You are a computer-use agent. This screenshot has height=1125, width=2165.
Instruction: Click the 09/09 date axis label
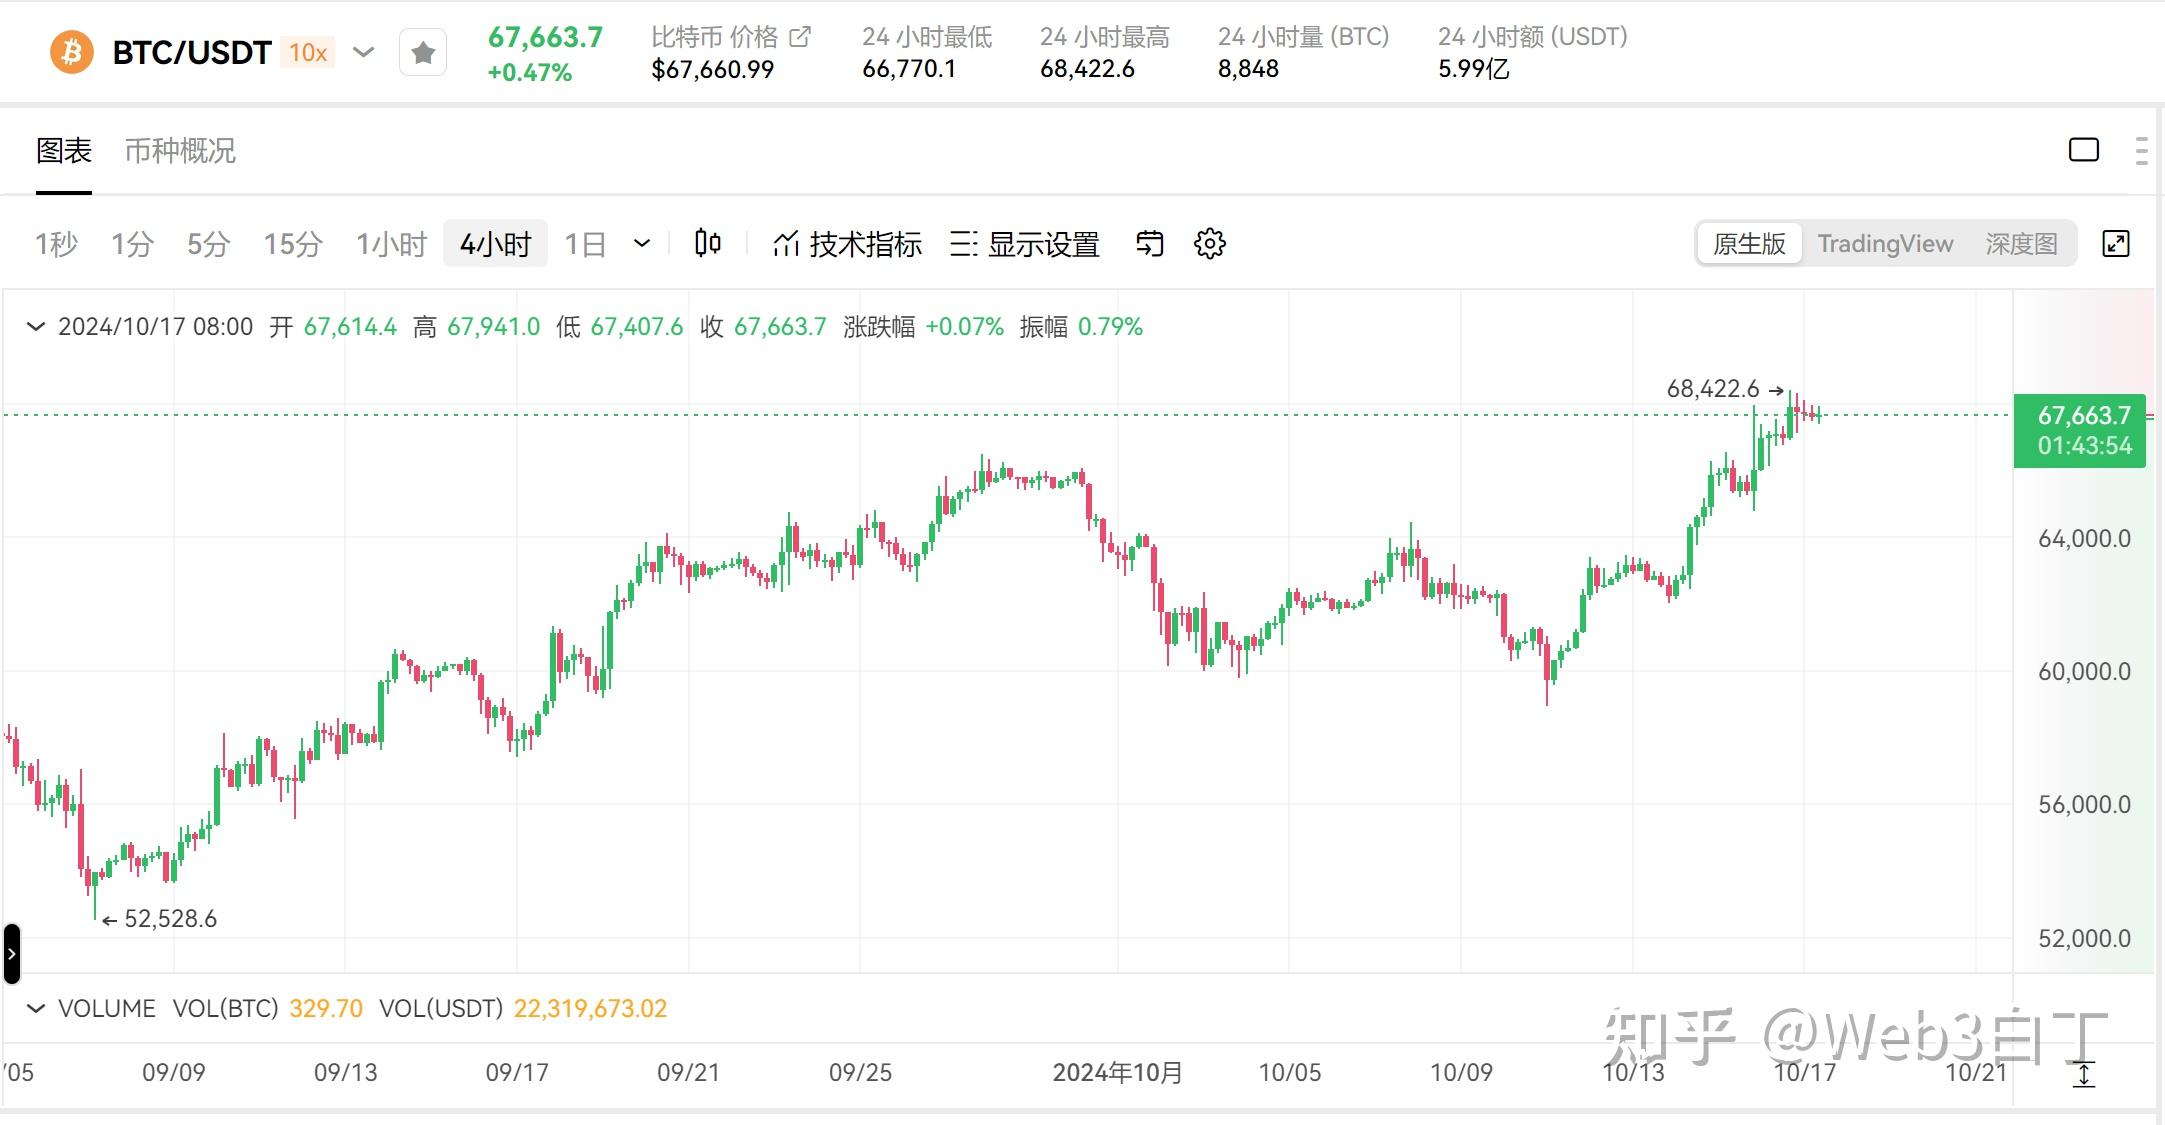(x=174, y=1073)
